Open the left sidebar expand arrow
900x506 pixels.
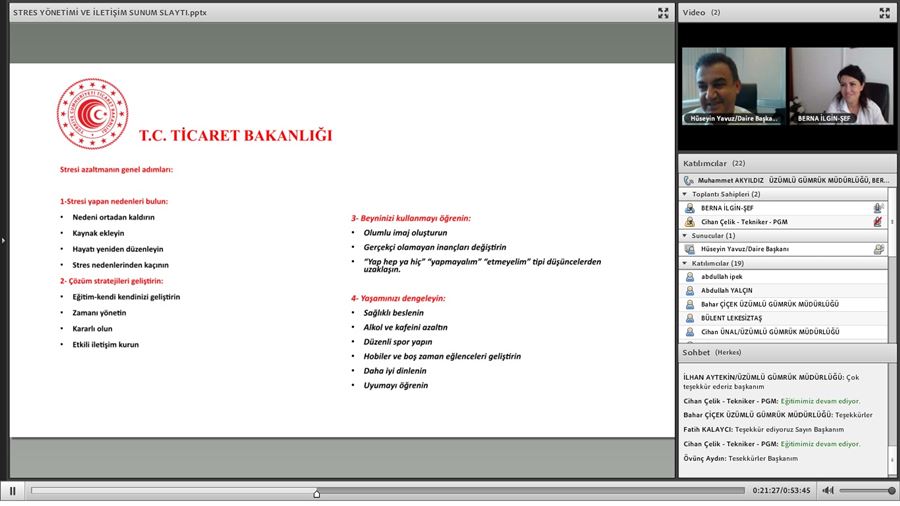tap(3, 240)
